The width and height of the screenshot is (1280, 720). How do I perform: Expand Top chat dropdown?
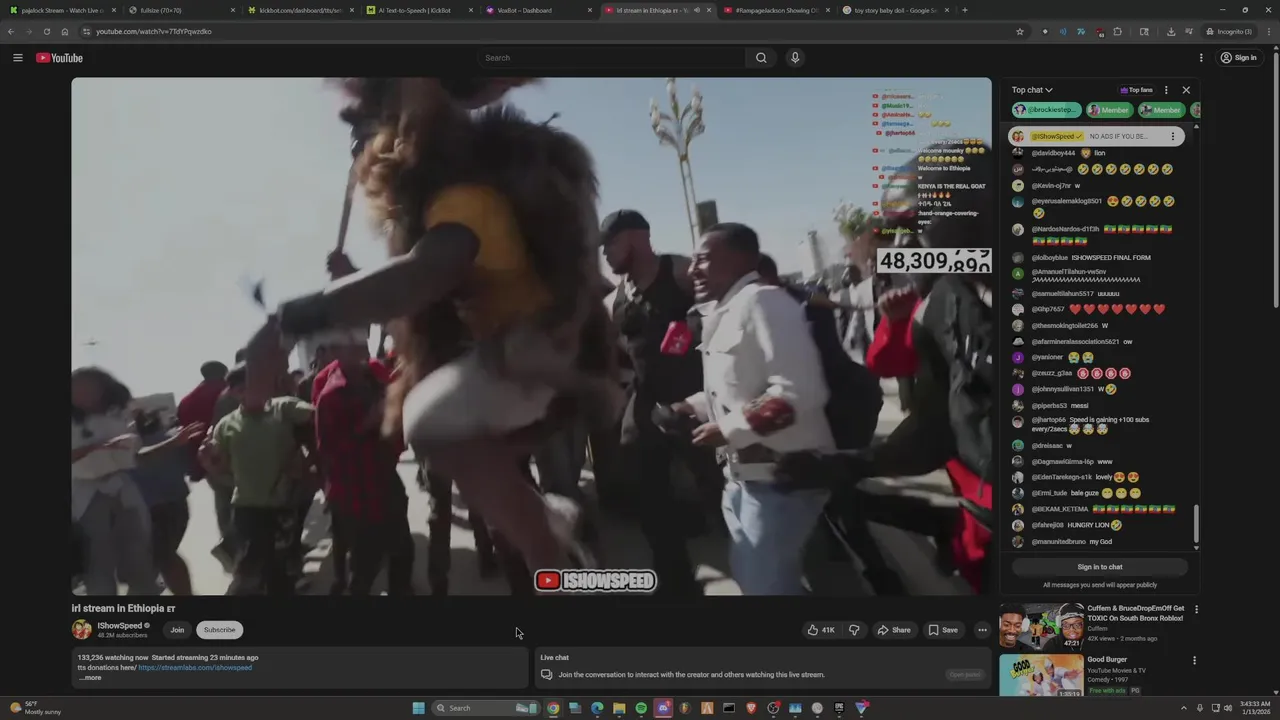pos(1032,90)
